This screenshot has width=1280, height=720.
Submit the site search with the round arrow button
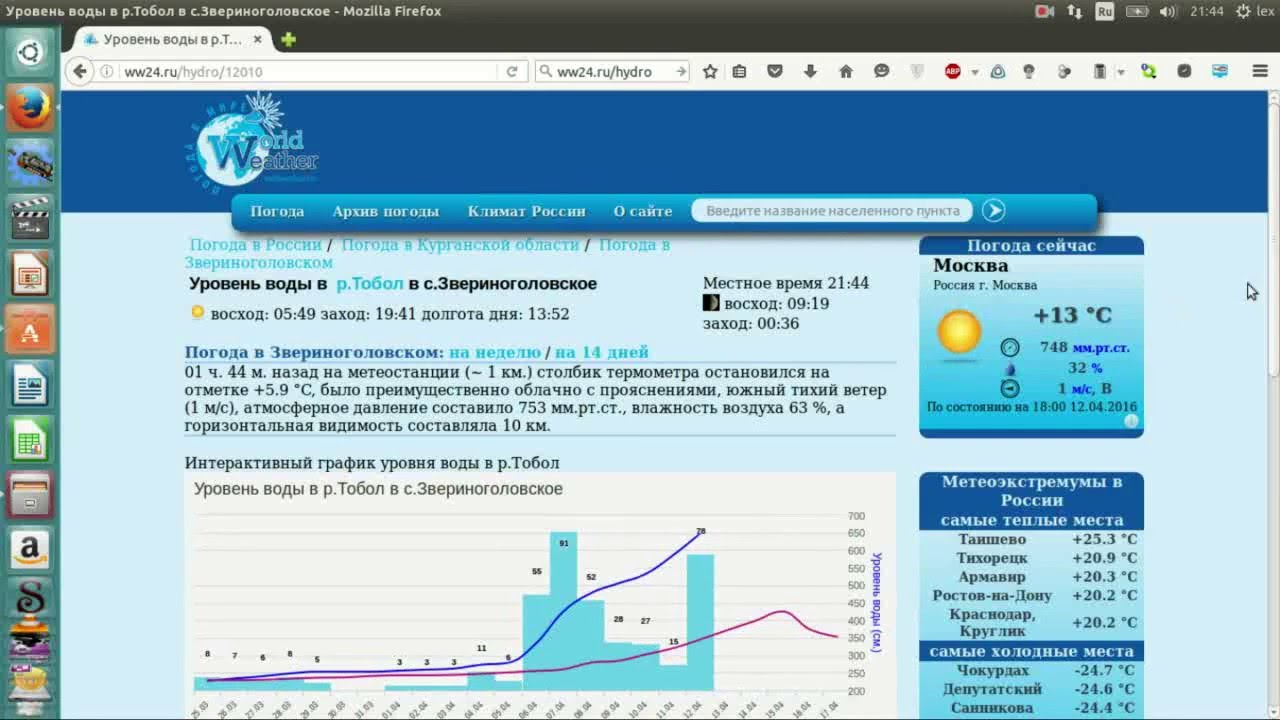(993, 211)
